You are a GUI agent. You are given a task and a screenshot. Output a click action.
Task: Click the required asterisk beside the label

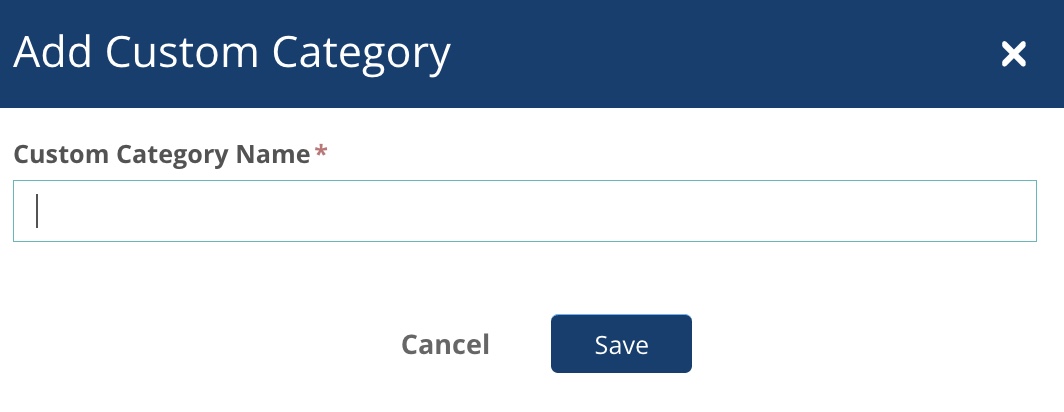coord(321,154)
